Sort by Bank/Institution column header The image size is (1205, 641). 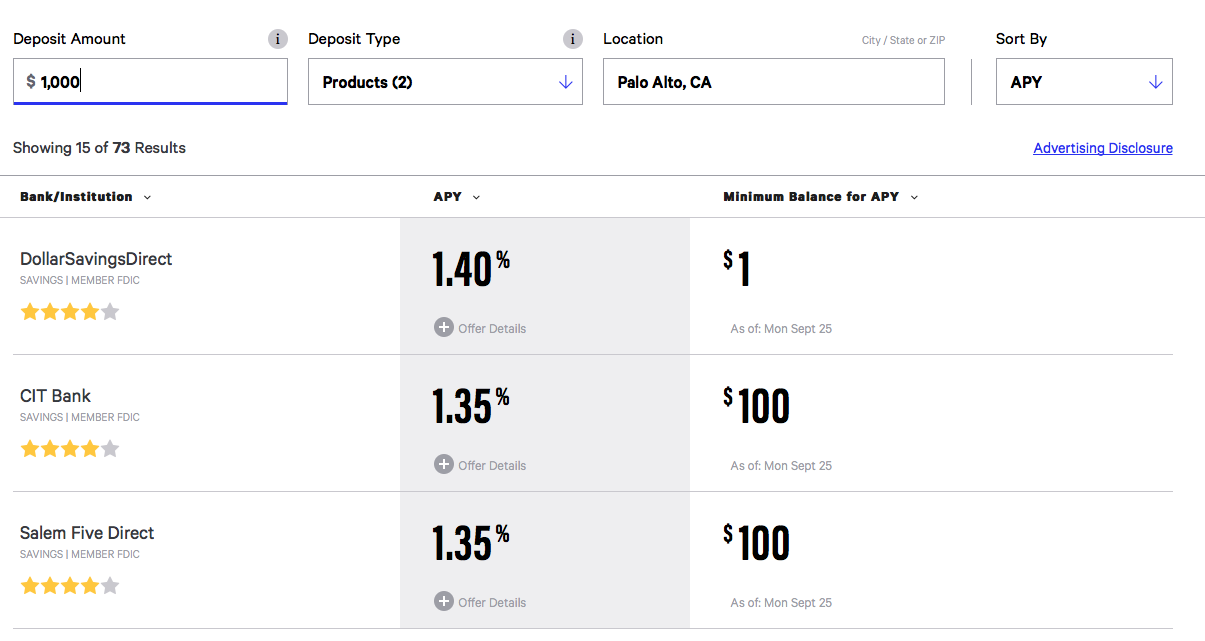86,197
